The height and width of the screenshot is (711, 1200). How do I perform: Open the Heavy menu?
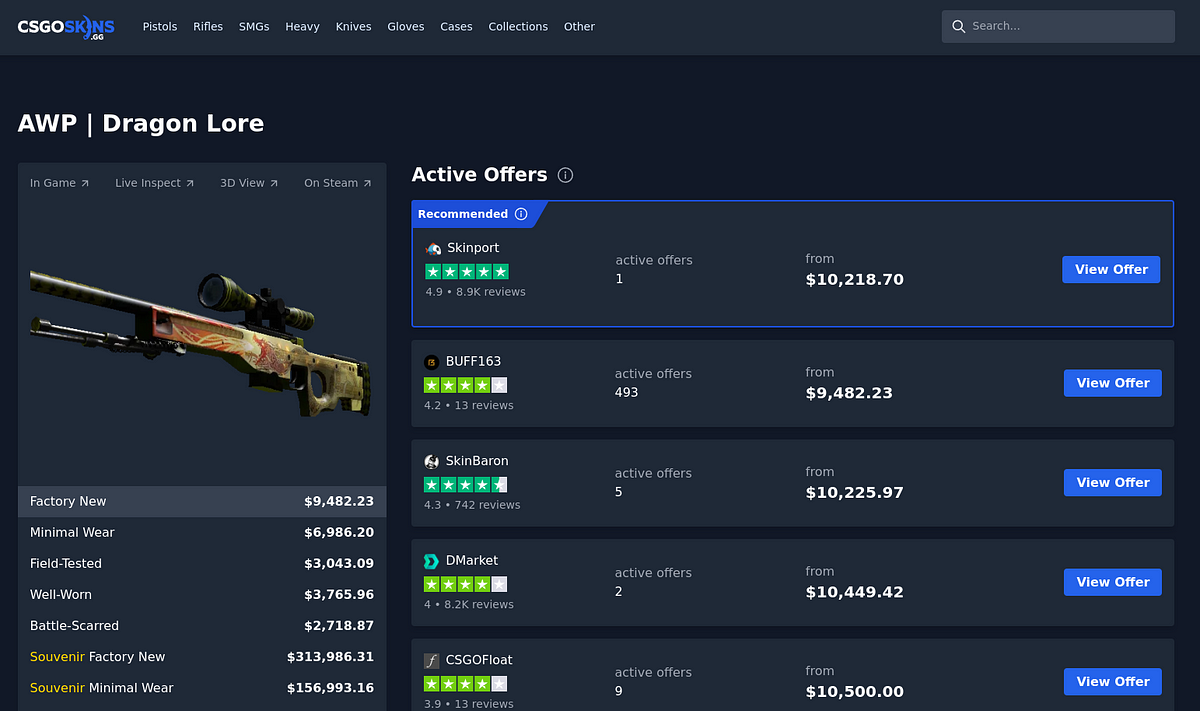pos(302,27)
